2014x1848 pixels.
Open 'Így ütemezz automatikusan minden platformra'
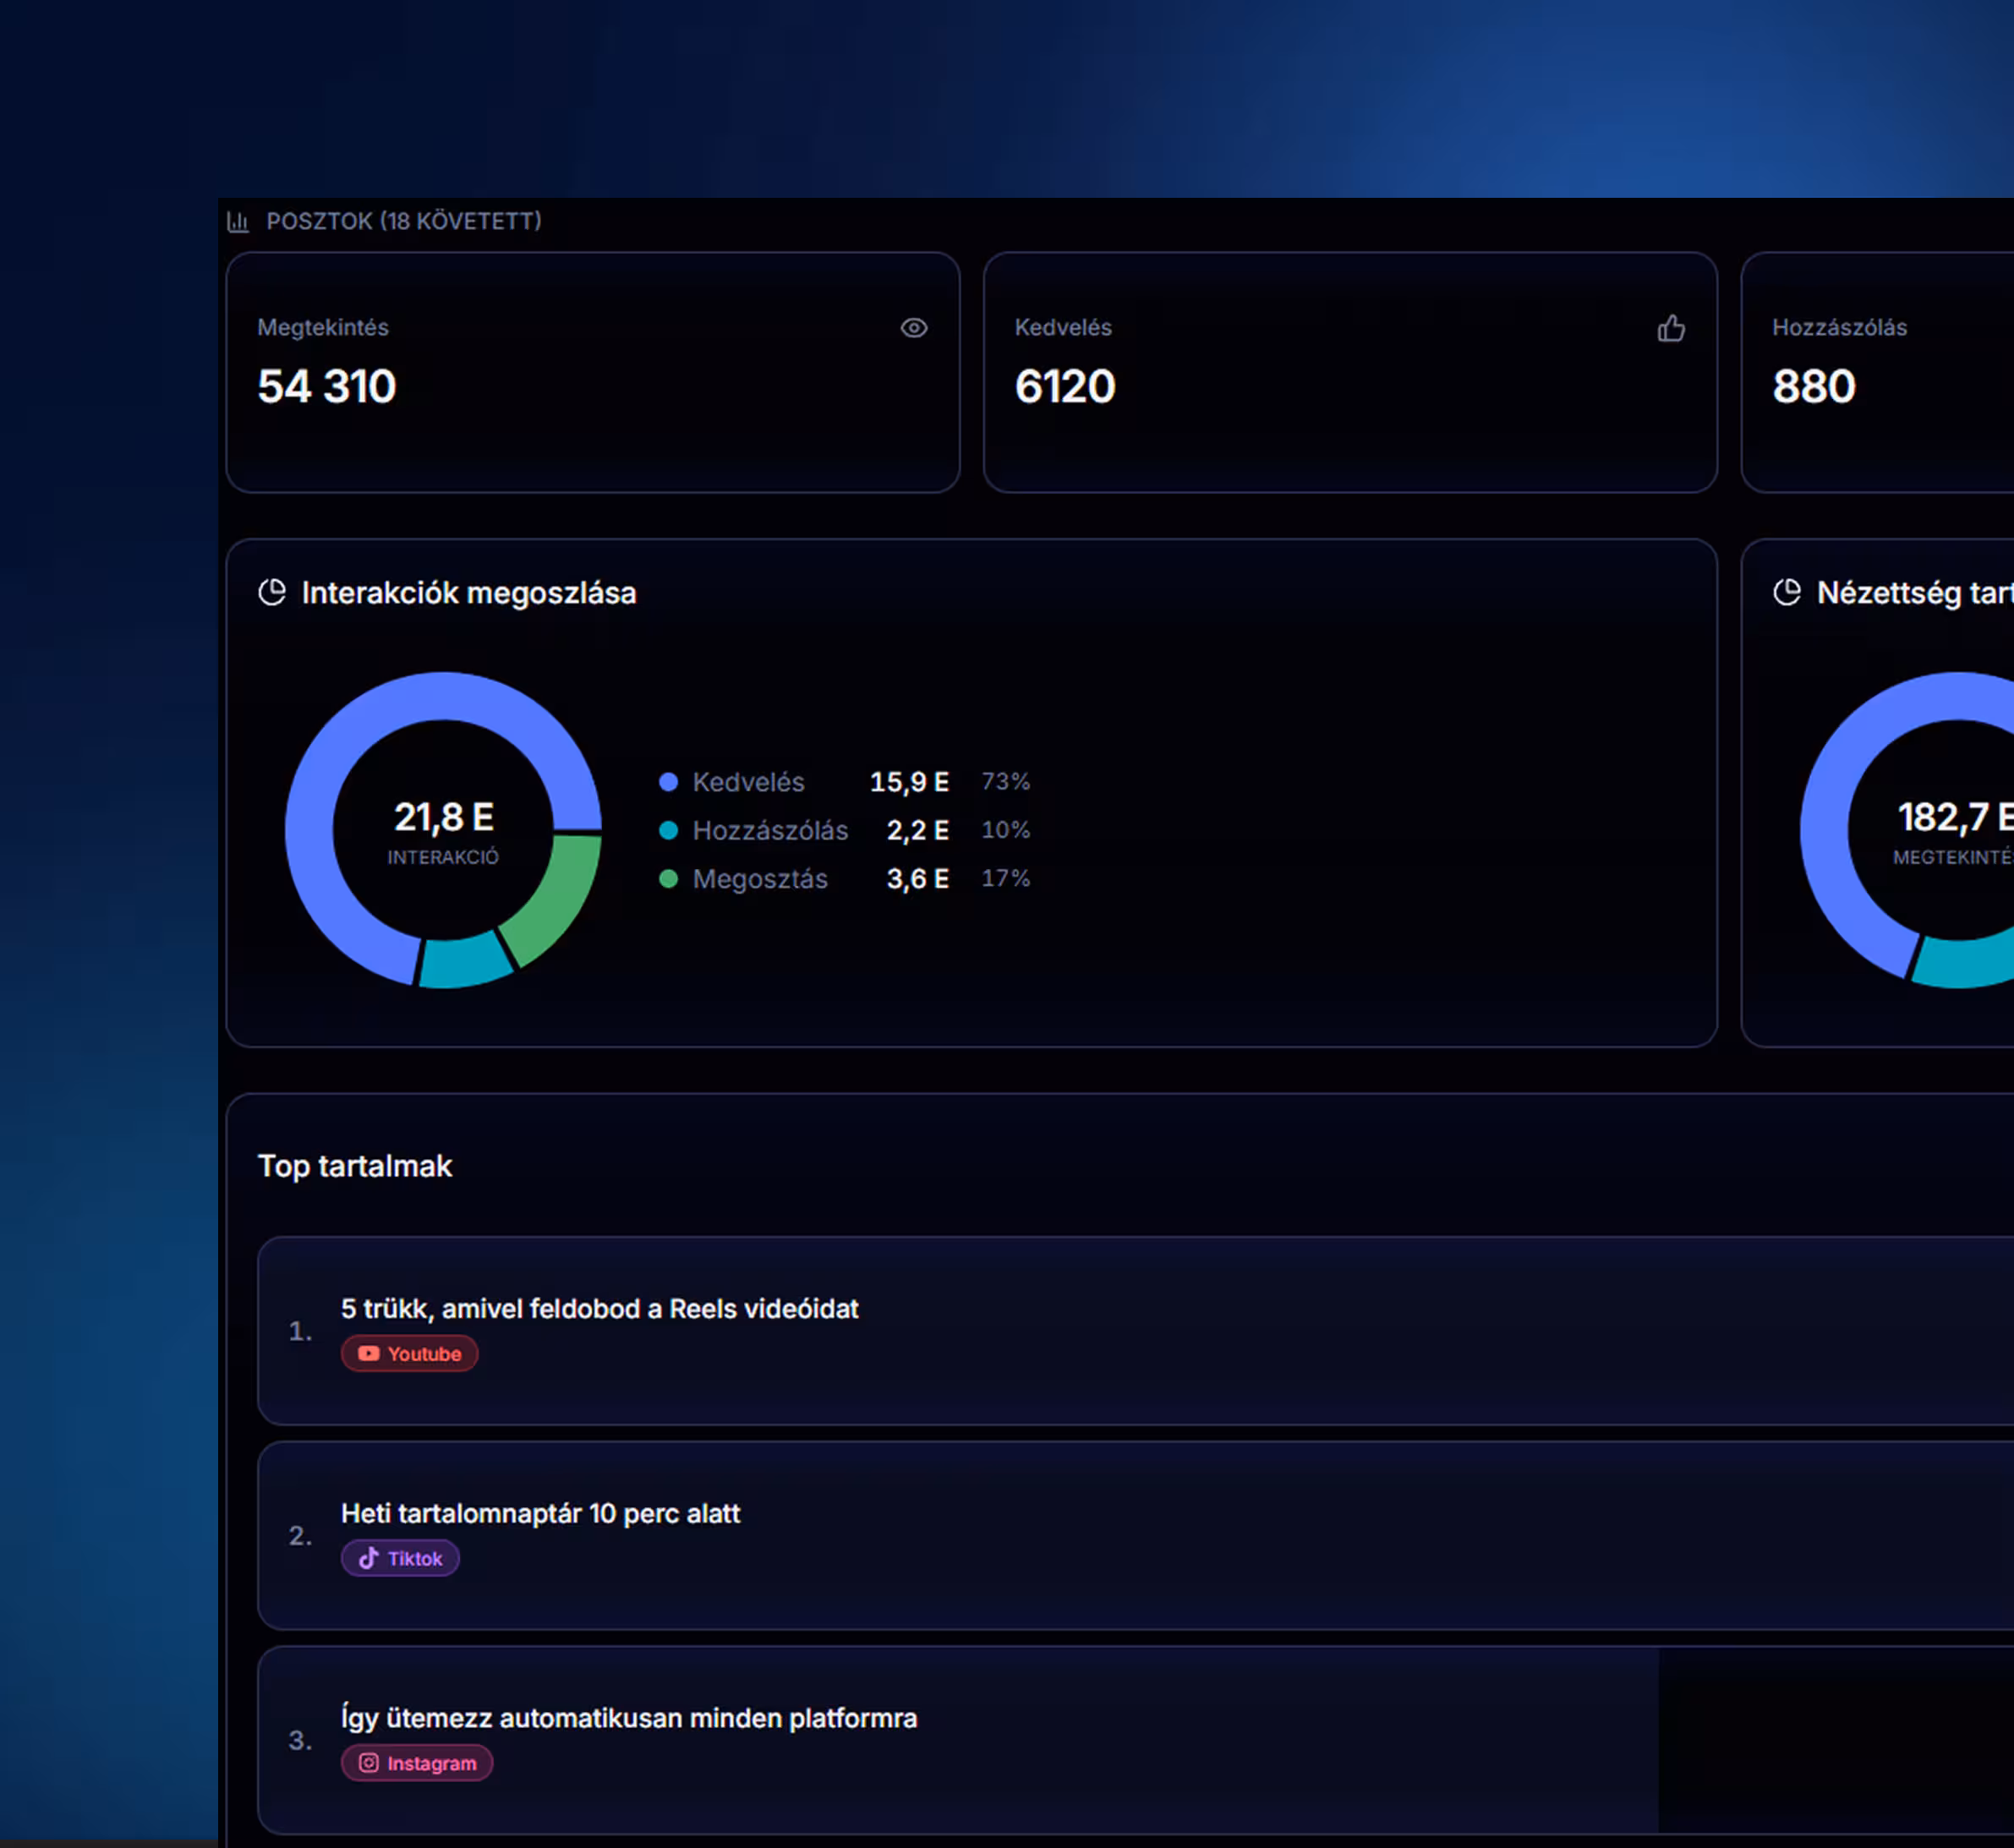point(1136,1741)
